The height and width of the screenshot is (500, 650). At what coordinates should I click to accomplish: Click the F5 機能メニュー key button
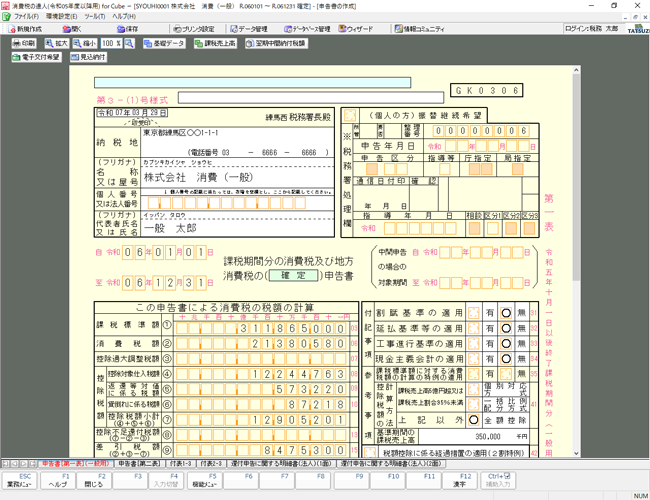coord(204,480)
